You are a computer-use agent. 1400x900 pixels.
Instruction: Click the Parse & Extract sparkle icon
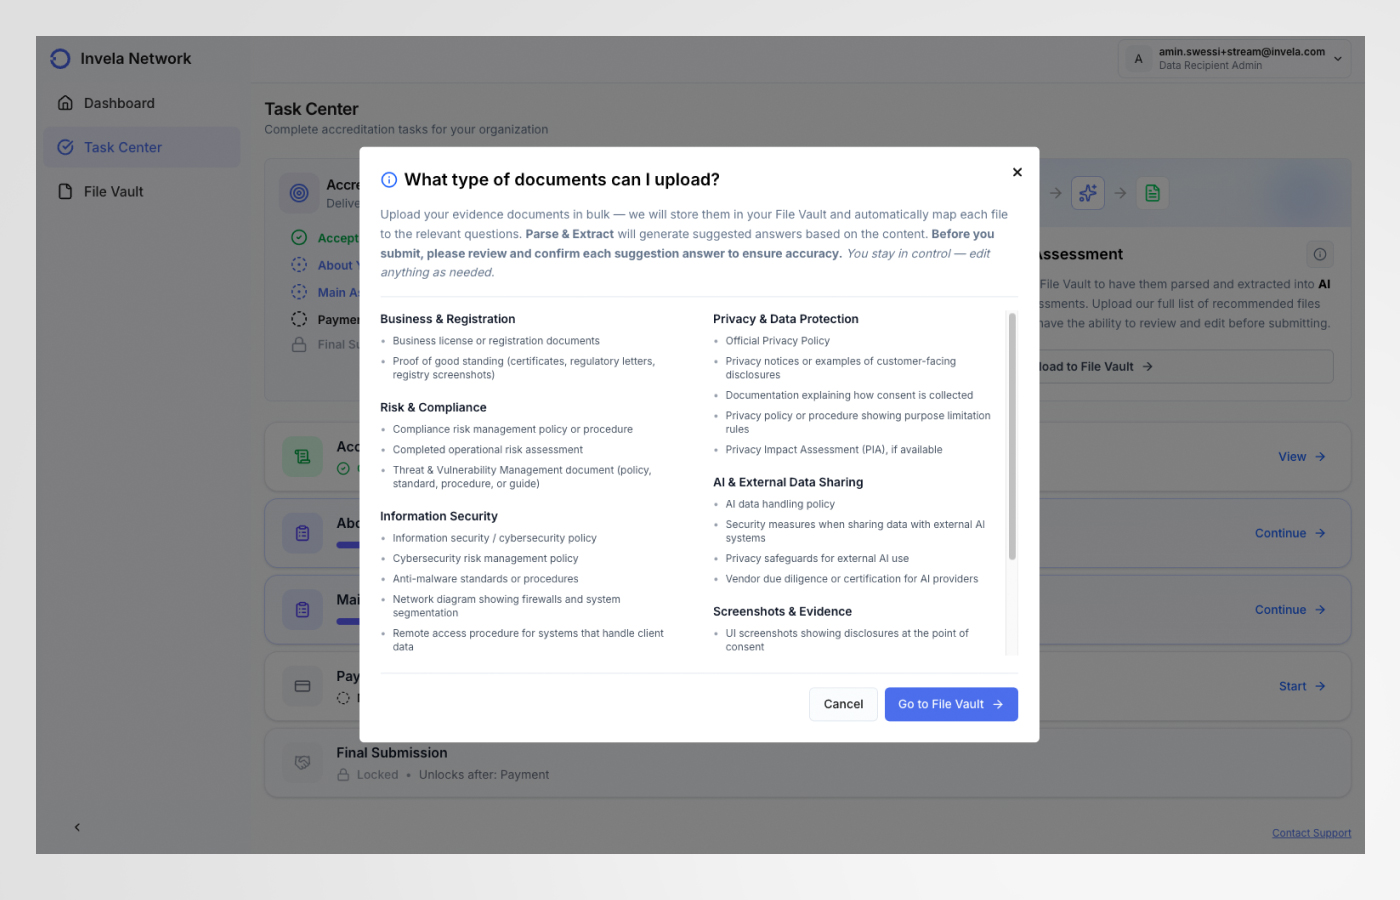pyautogui.click(x=1088, y=192)
